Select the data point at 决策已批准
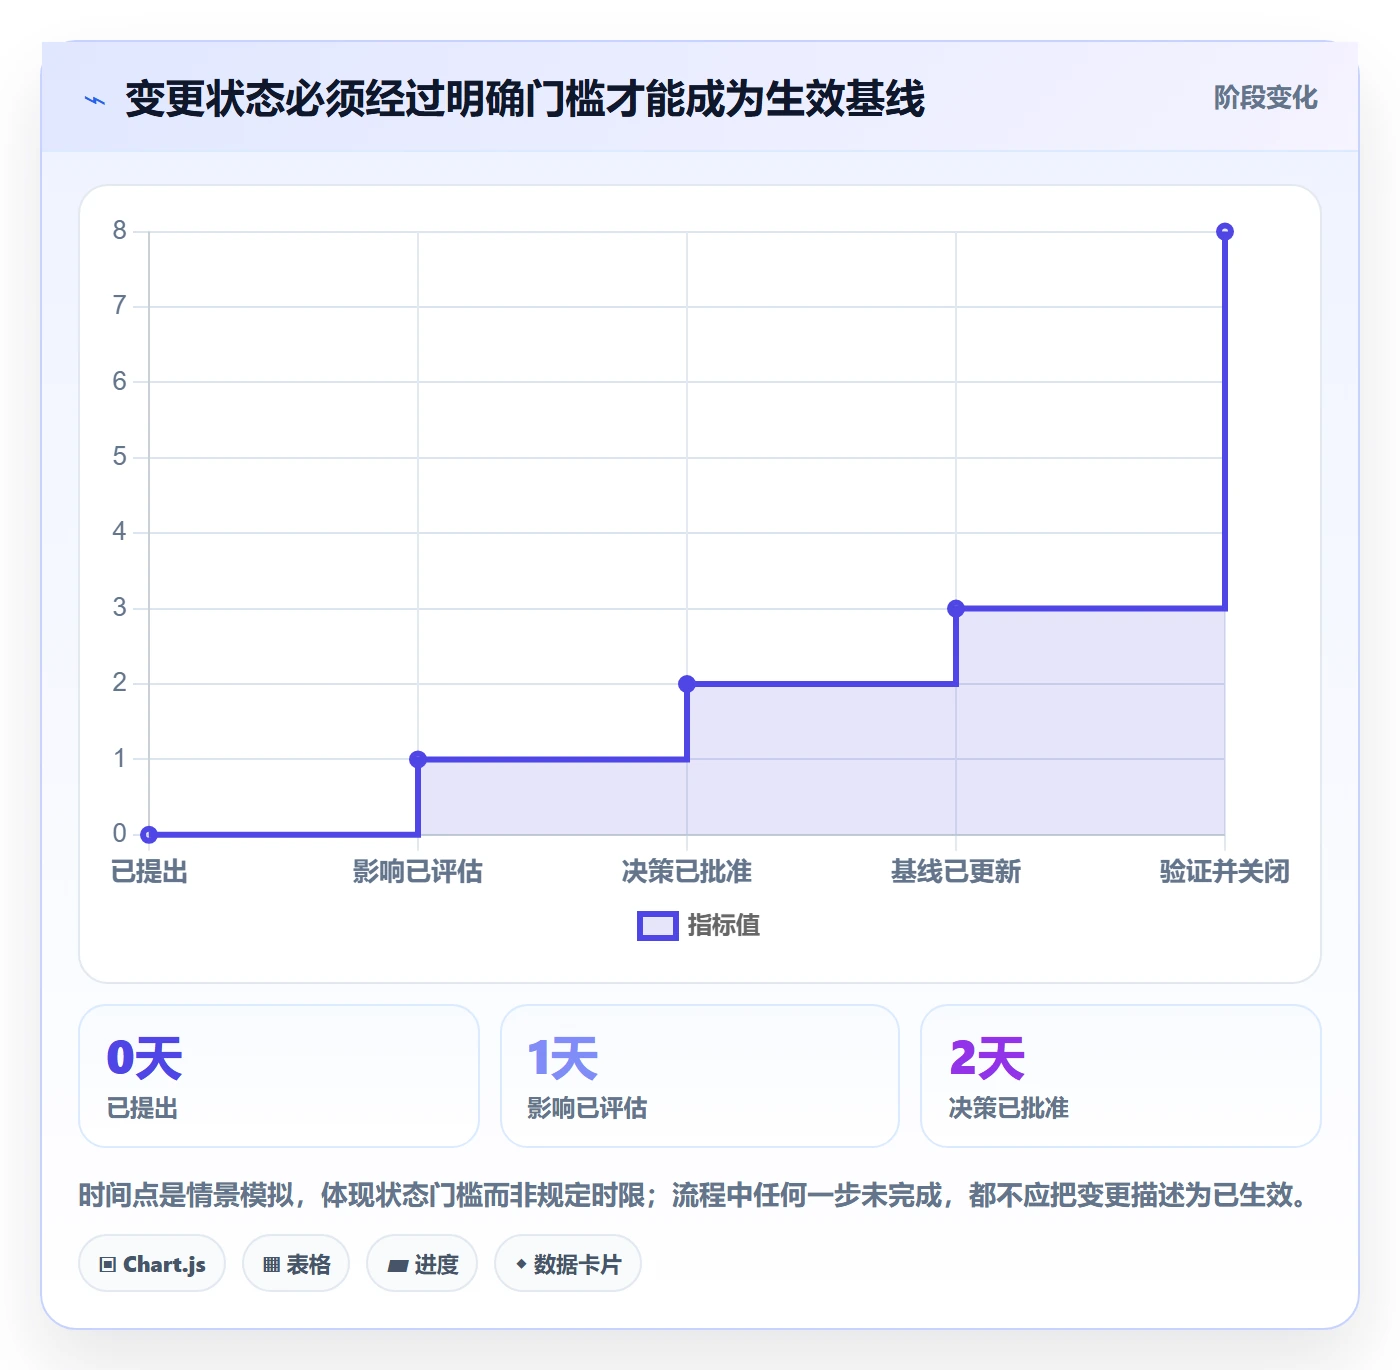The width and height of the screenshot is (1400, 1370). pos(687,684)
